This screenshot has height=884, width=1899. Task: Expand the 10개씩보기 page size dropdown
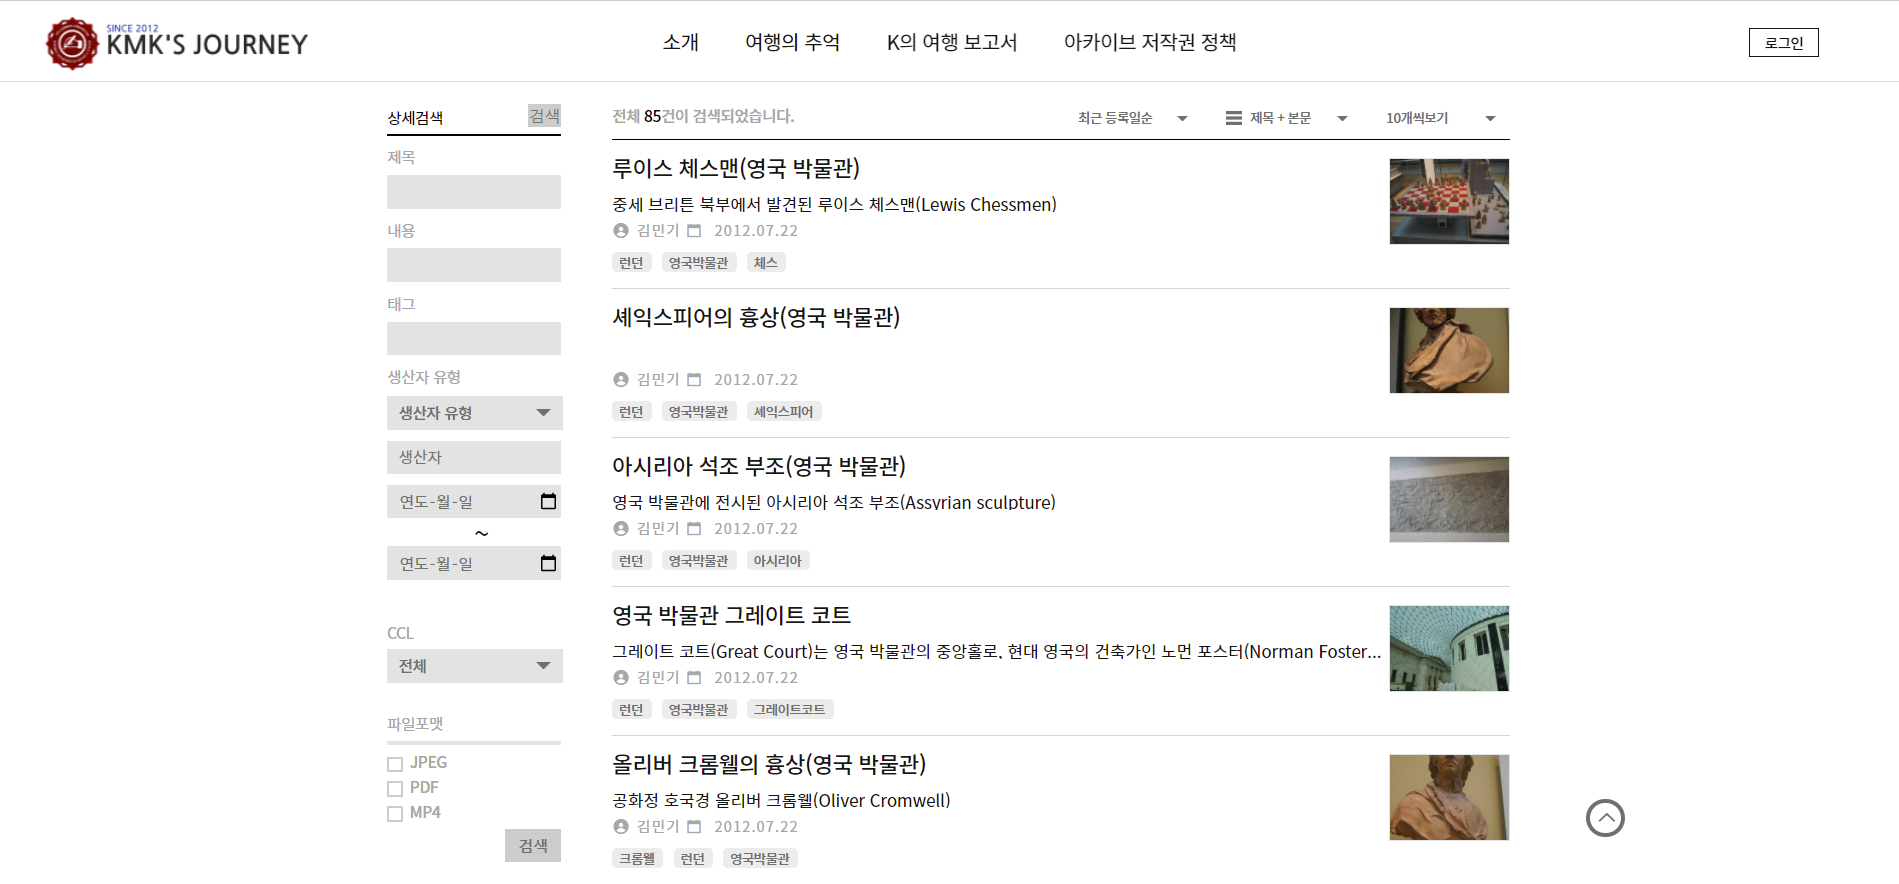coord(1439,118)
